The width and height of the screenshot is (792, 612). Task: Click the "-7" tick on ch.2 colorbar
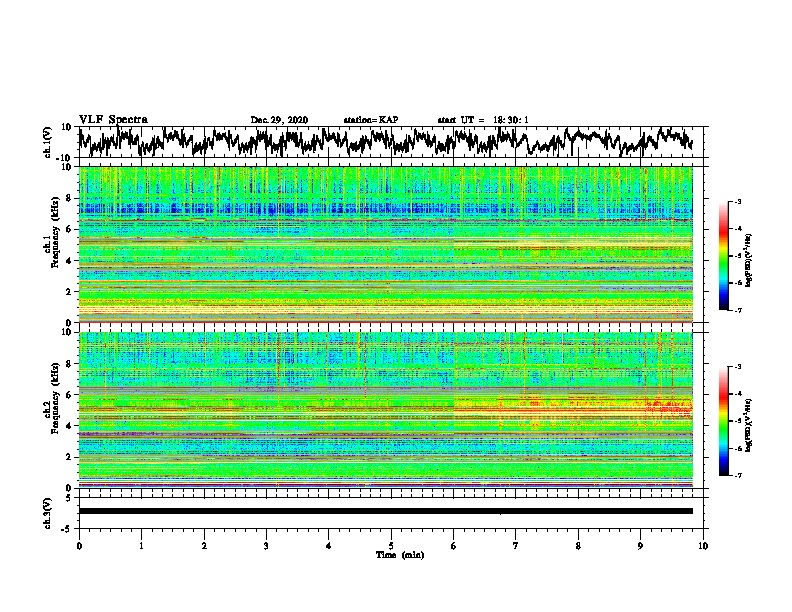[738, 475]
